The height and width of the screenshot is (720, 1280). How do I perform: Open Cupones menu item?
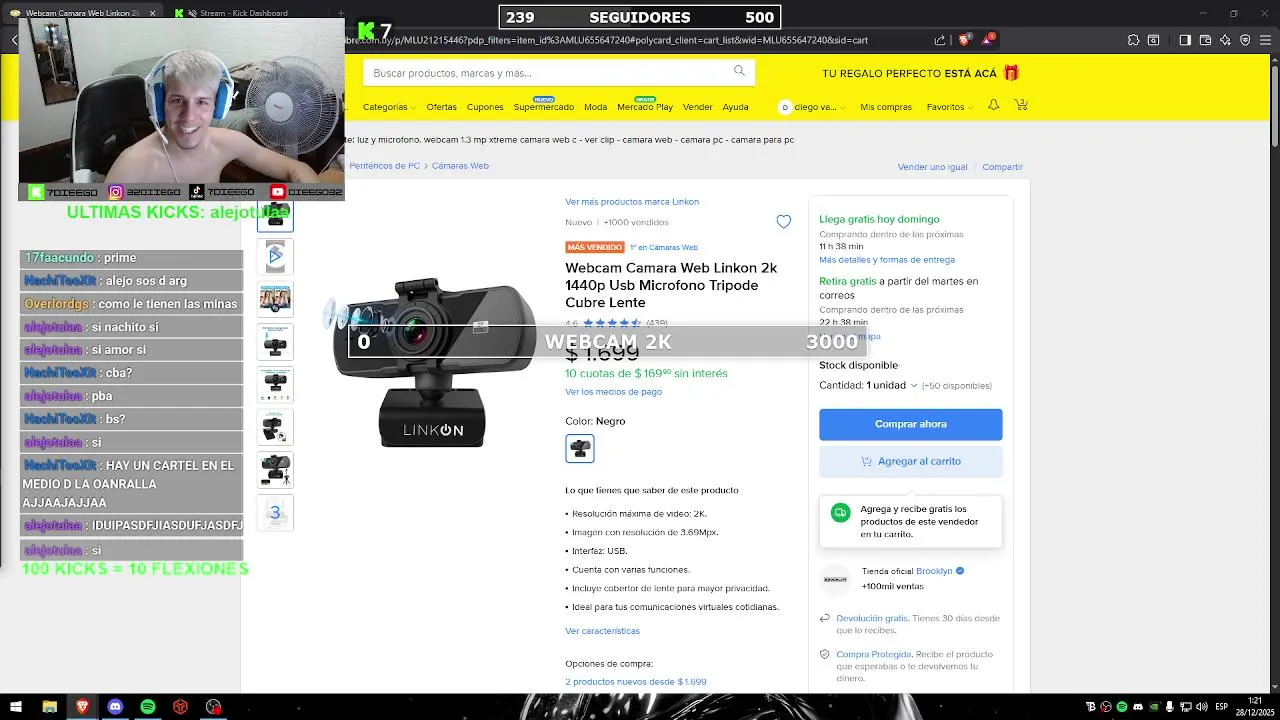tap(485, 106)
